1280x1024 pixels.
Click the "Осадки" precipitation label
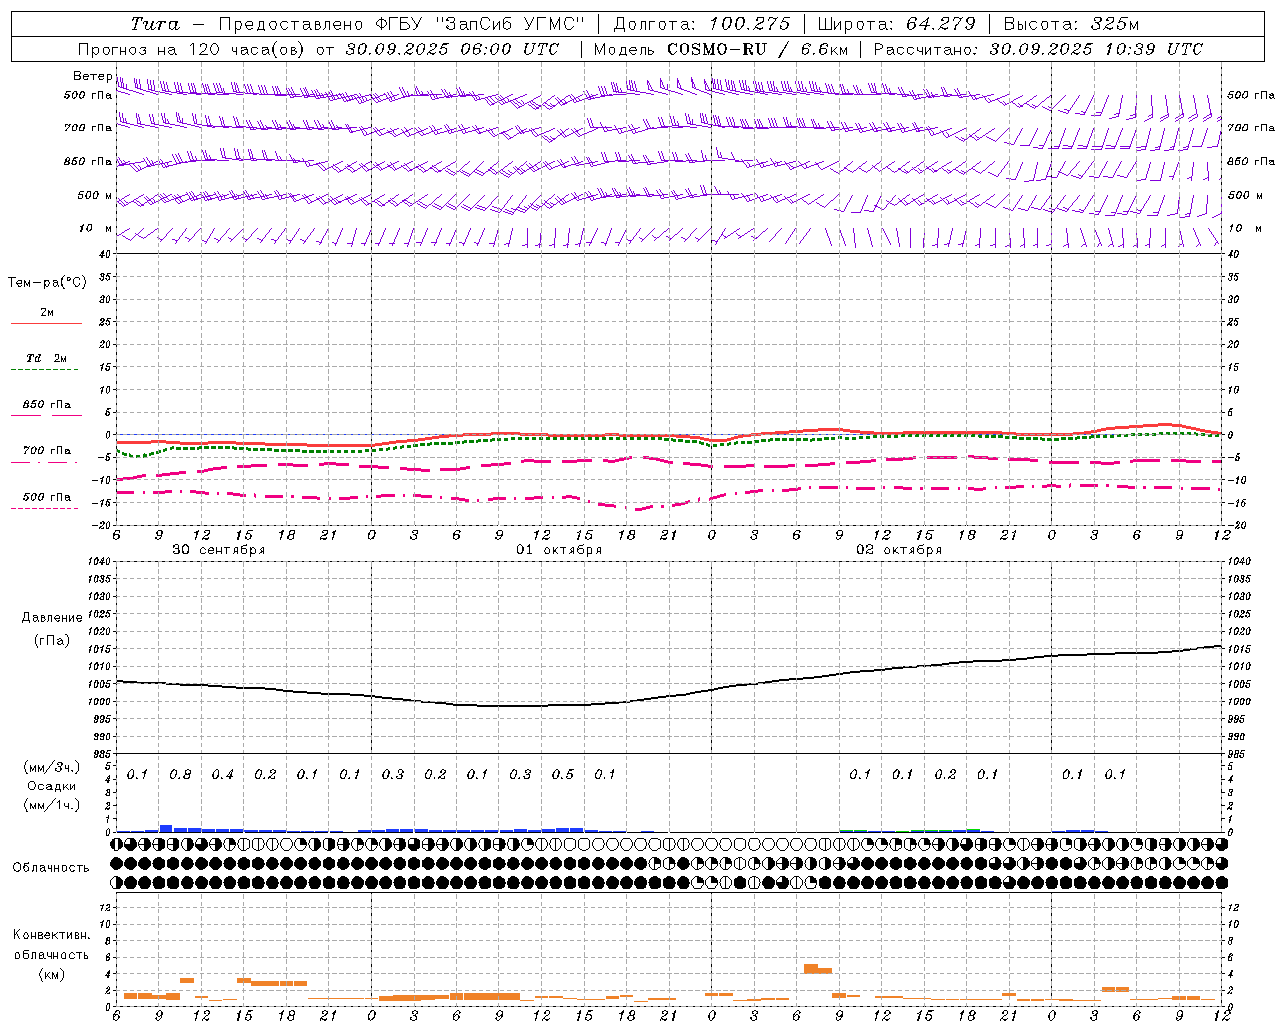coord(52,786)
